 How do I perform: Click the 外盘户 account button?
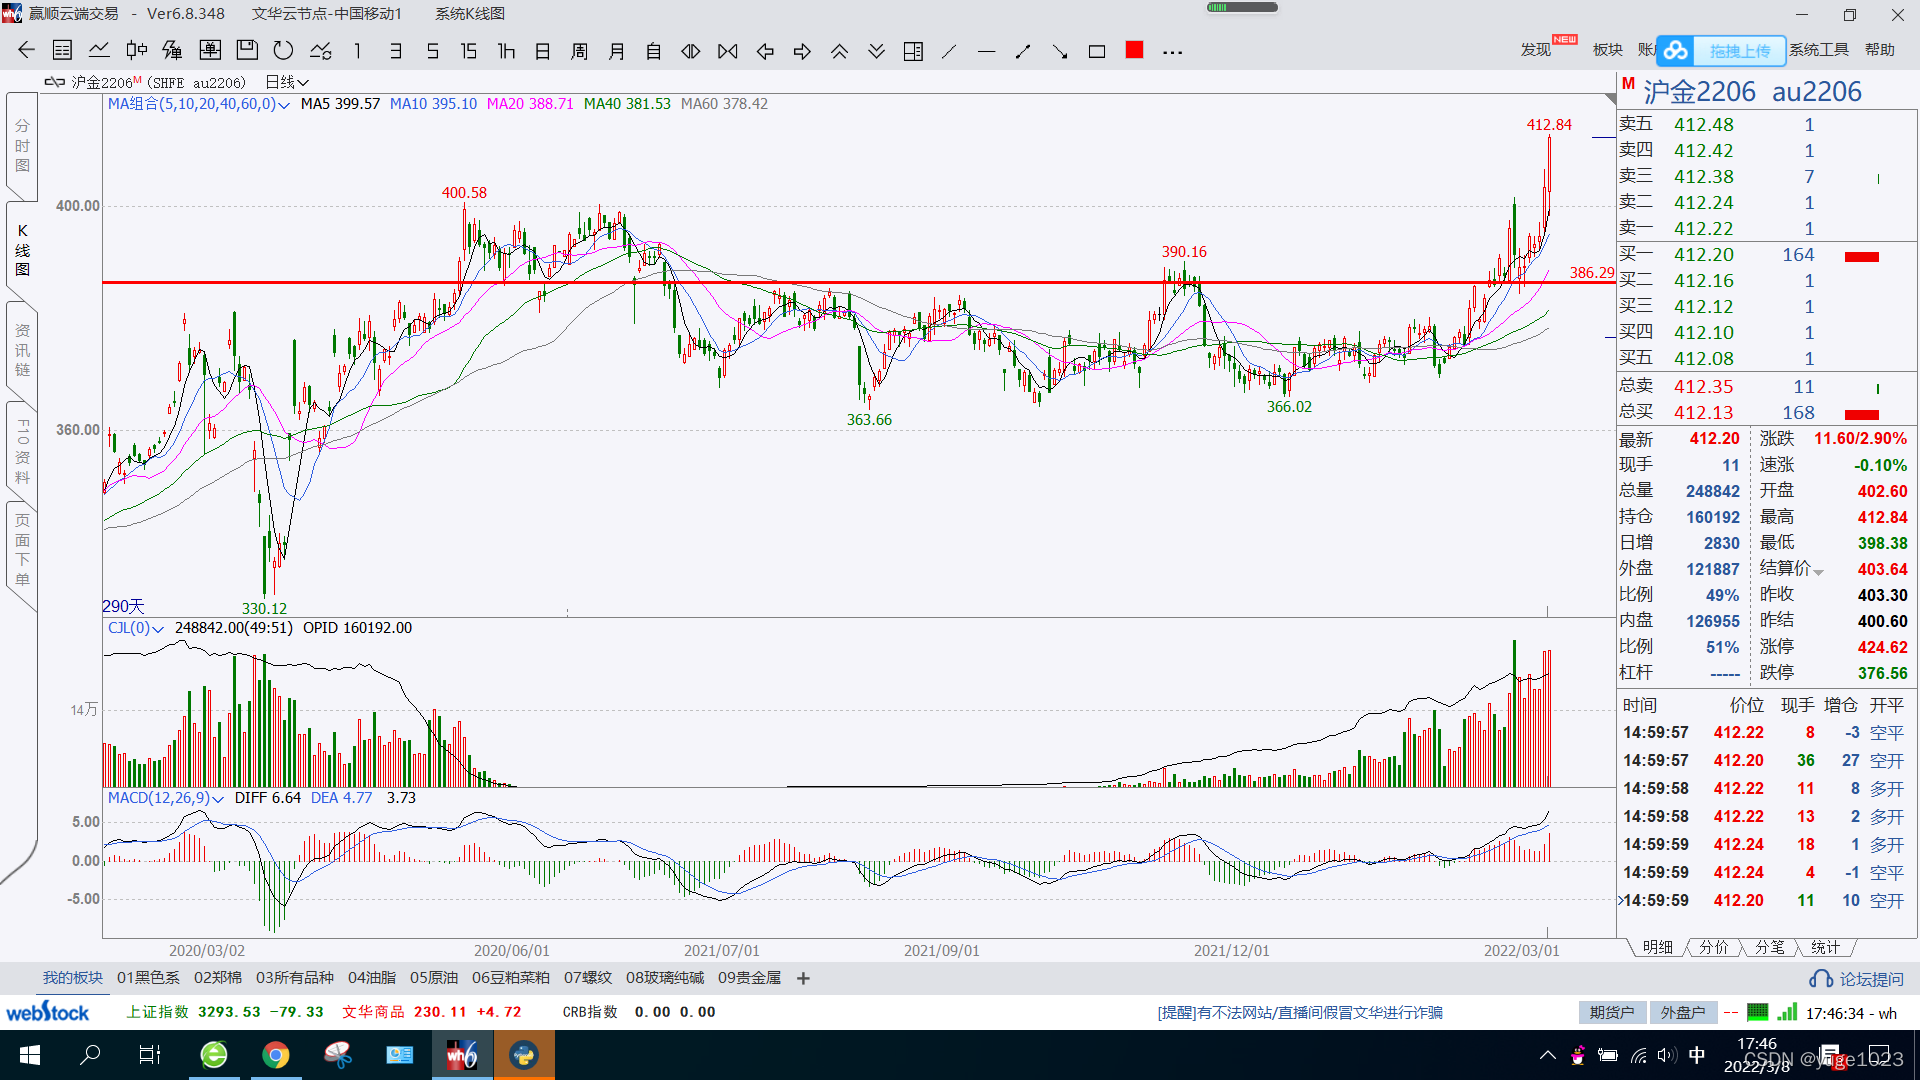pos(1683,1013)
